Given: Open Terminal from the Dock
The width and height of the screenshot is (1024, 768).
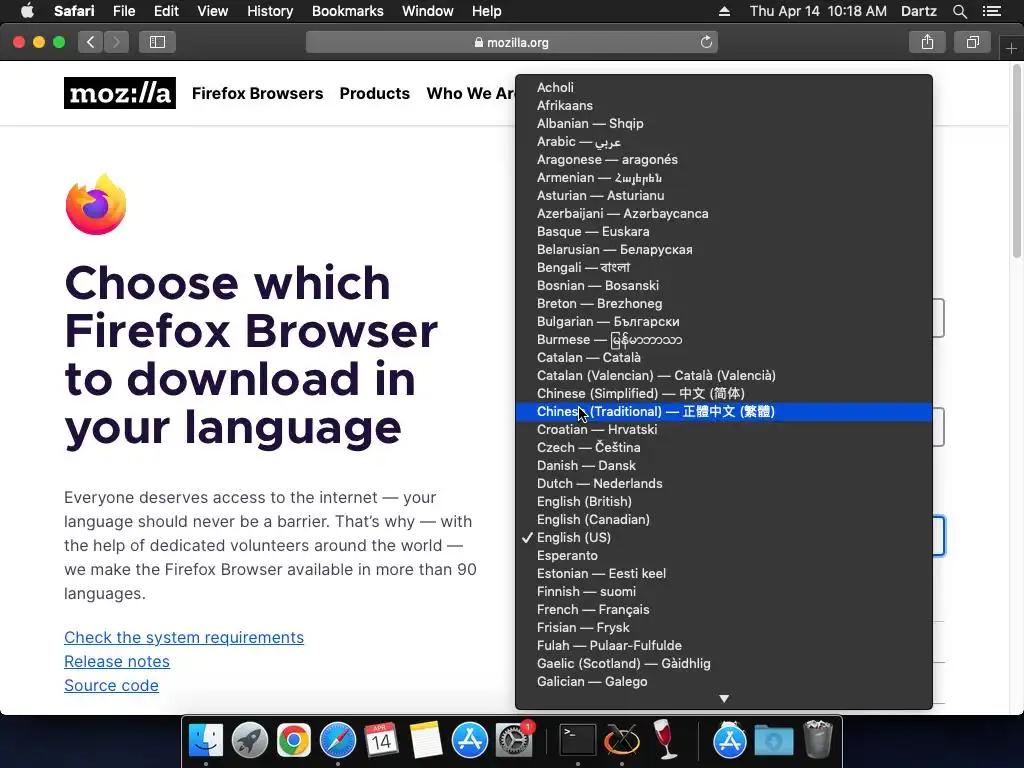Looking at the screenshot, I should [x=578, y=741].
